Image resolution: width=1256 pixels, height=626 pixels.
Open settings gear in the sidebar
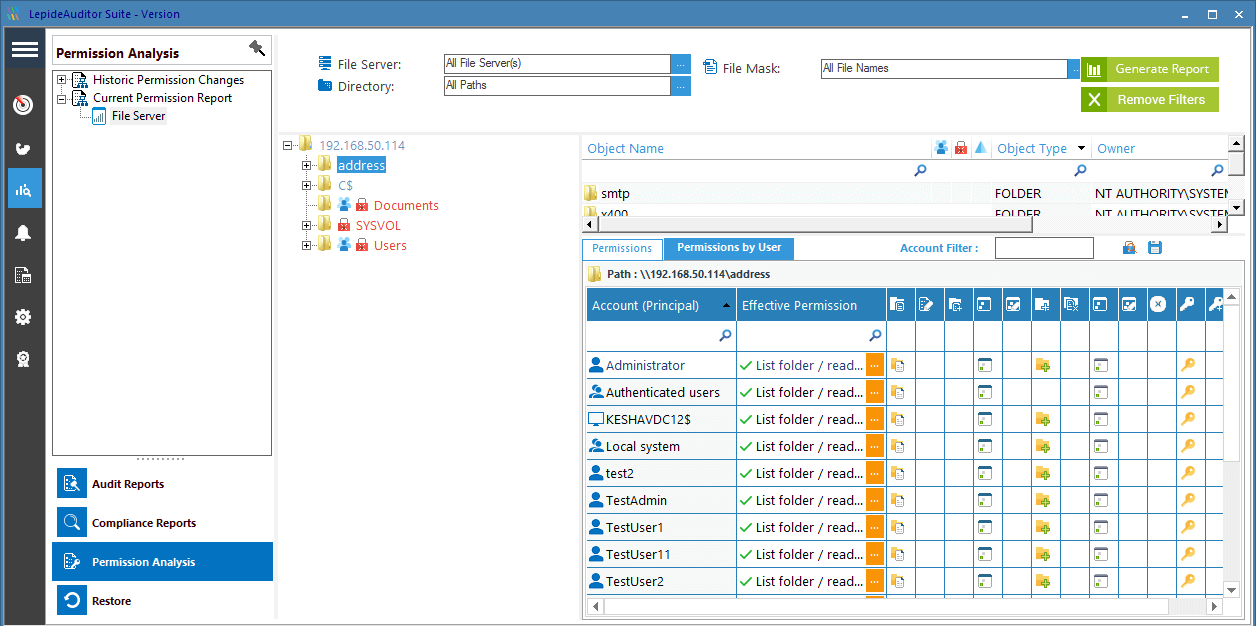[24, 317]
